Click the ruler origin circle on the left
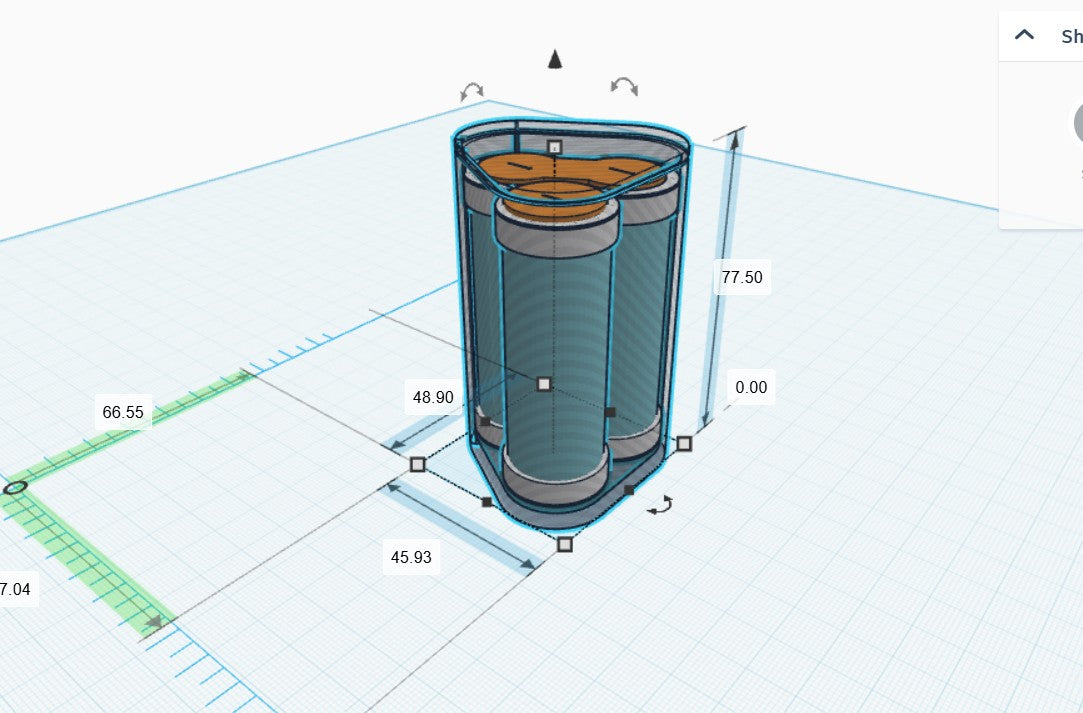Viewport: 1083px width, 713px height. click(14, 487)
